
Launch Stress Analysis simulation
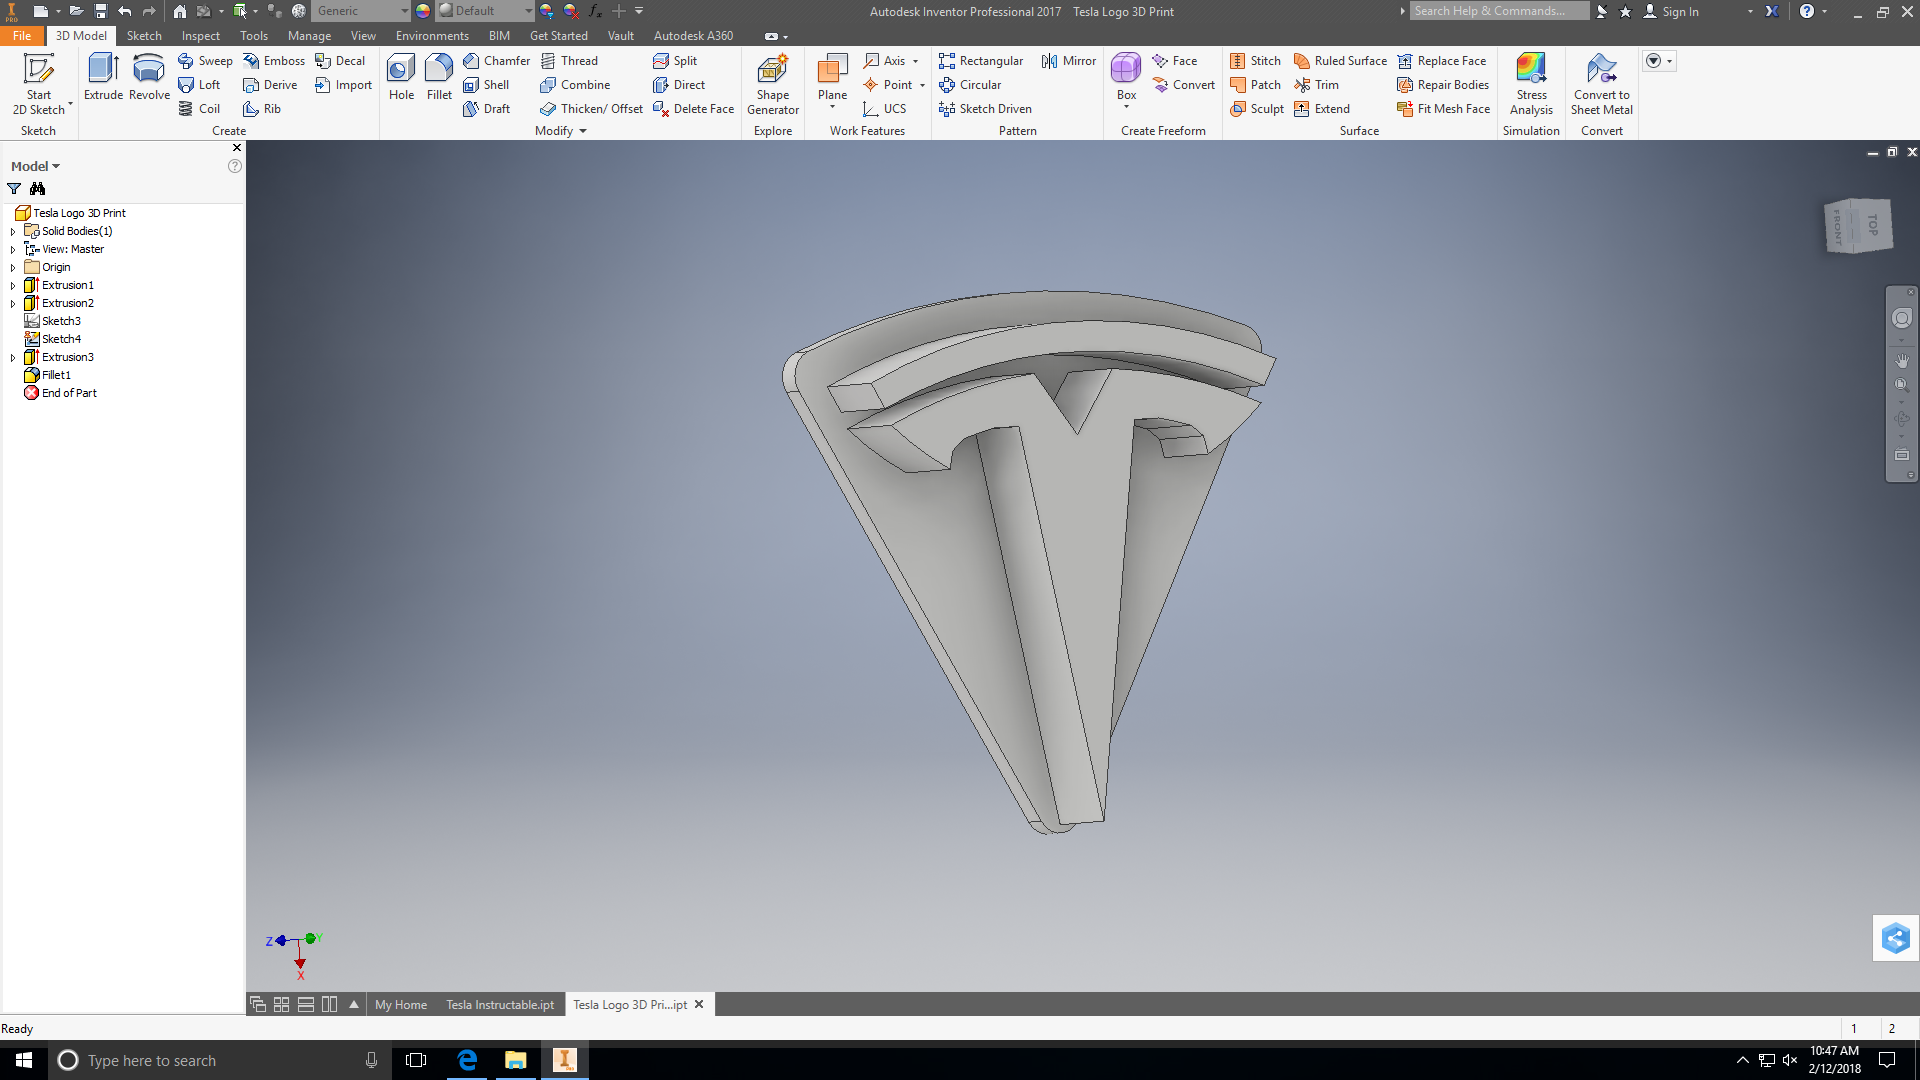[x=1531, y=84]
